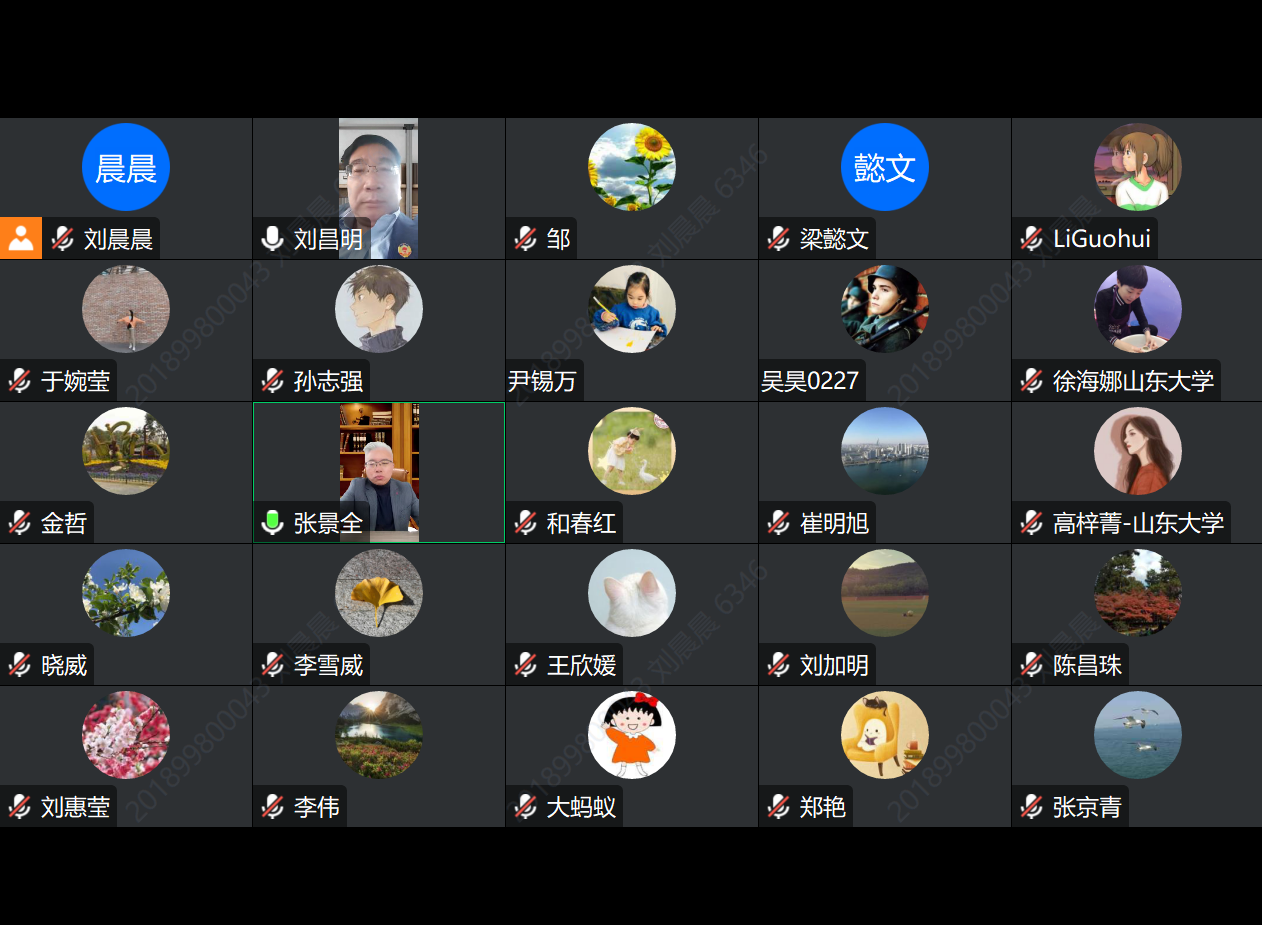Image resolution: width=1262 pixels, height=925 pixels.
Task: Click the muted microphone icon next to 刘晨晨
Action: tap(63, 238)
